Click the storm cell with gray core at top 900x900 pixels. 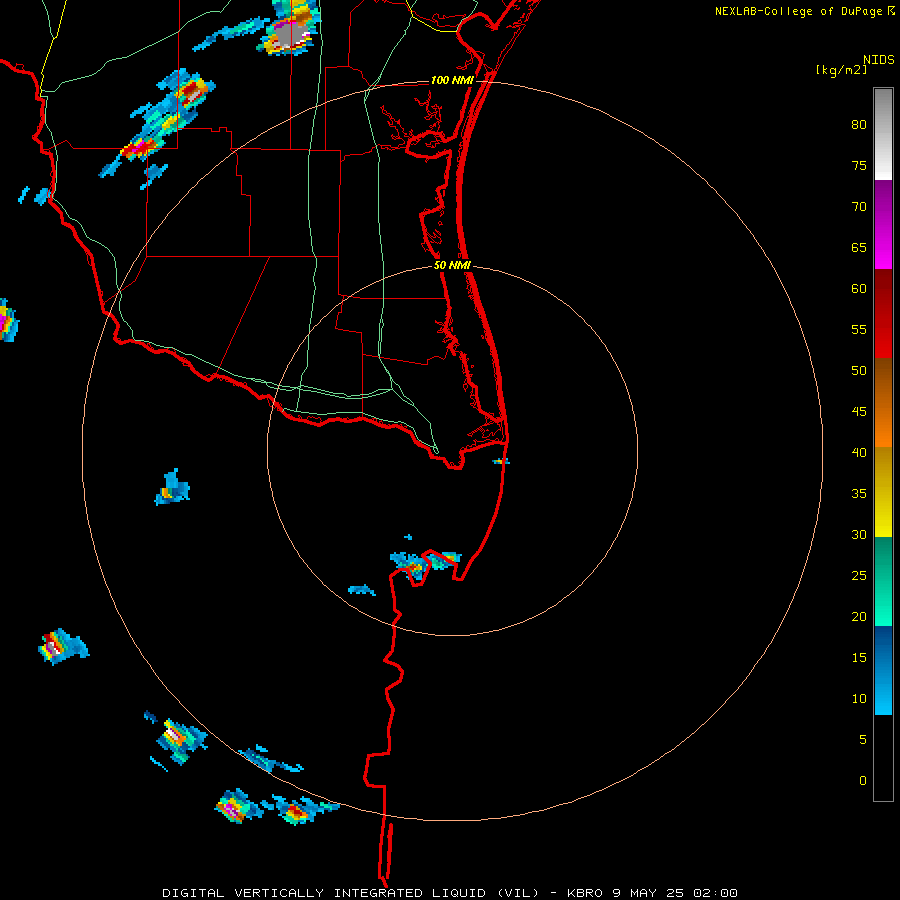290,30
